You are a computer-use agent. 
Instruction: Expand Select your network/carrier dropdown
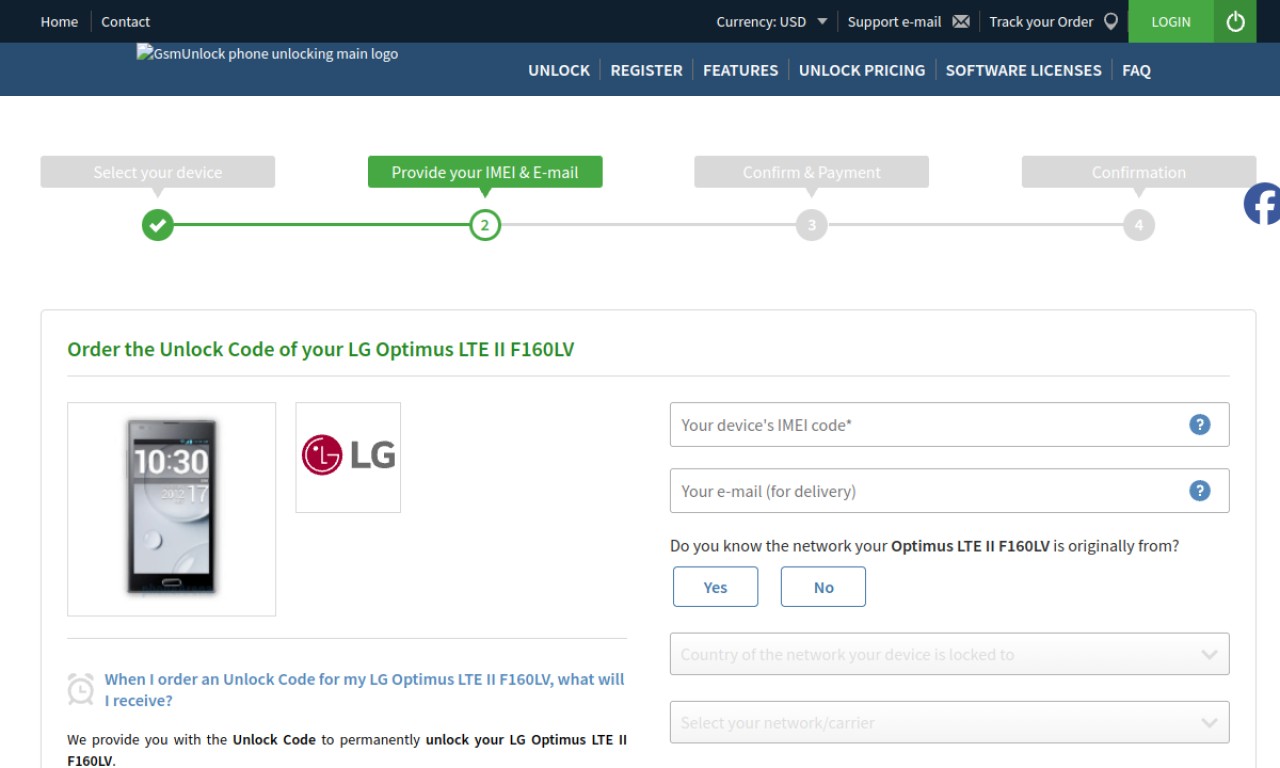tap(949, 722)
